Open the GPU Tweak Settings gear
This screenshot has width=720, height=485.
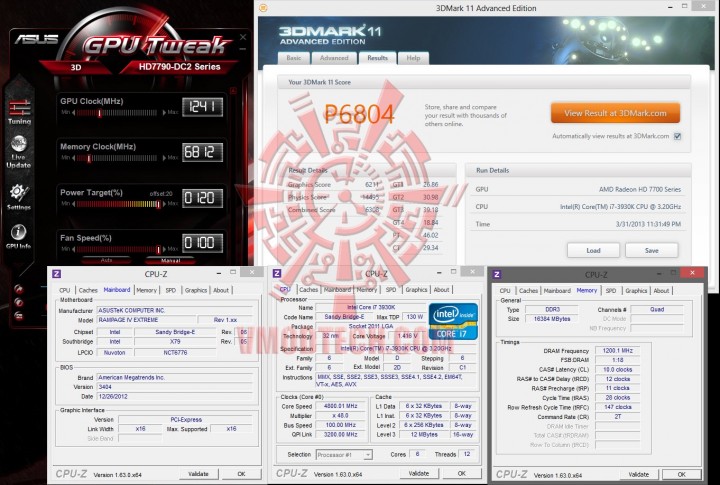[x=19, y=197]
